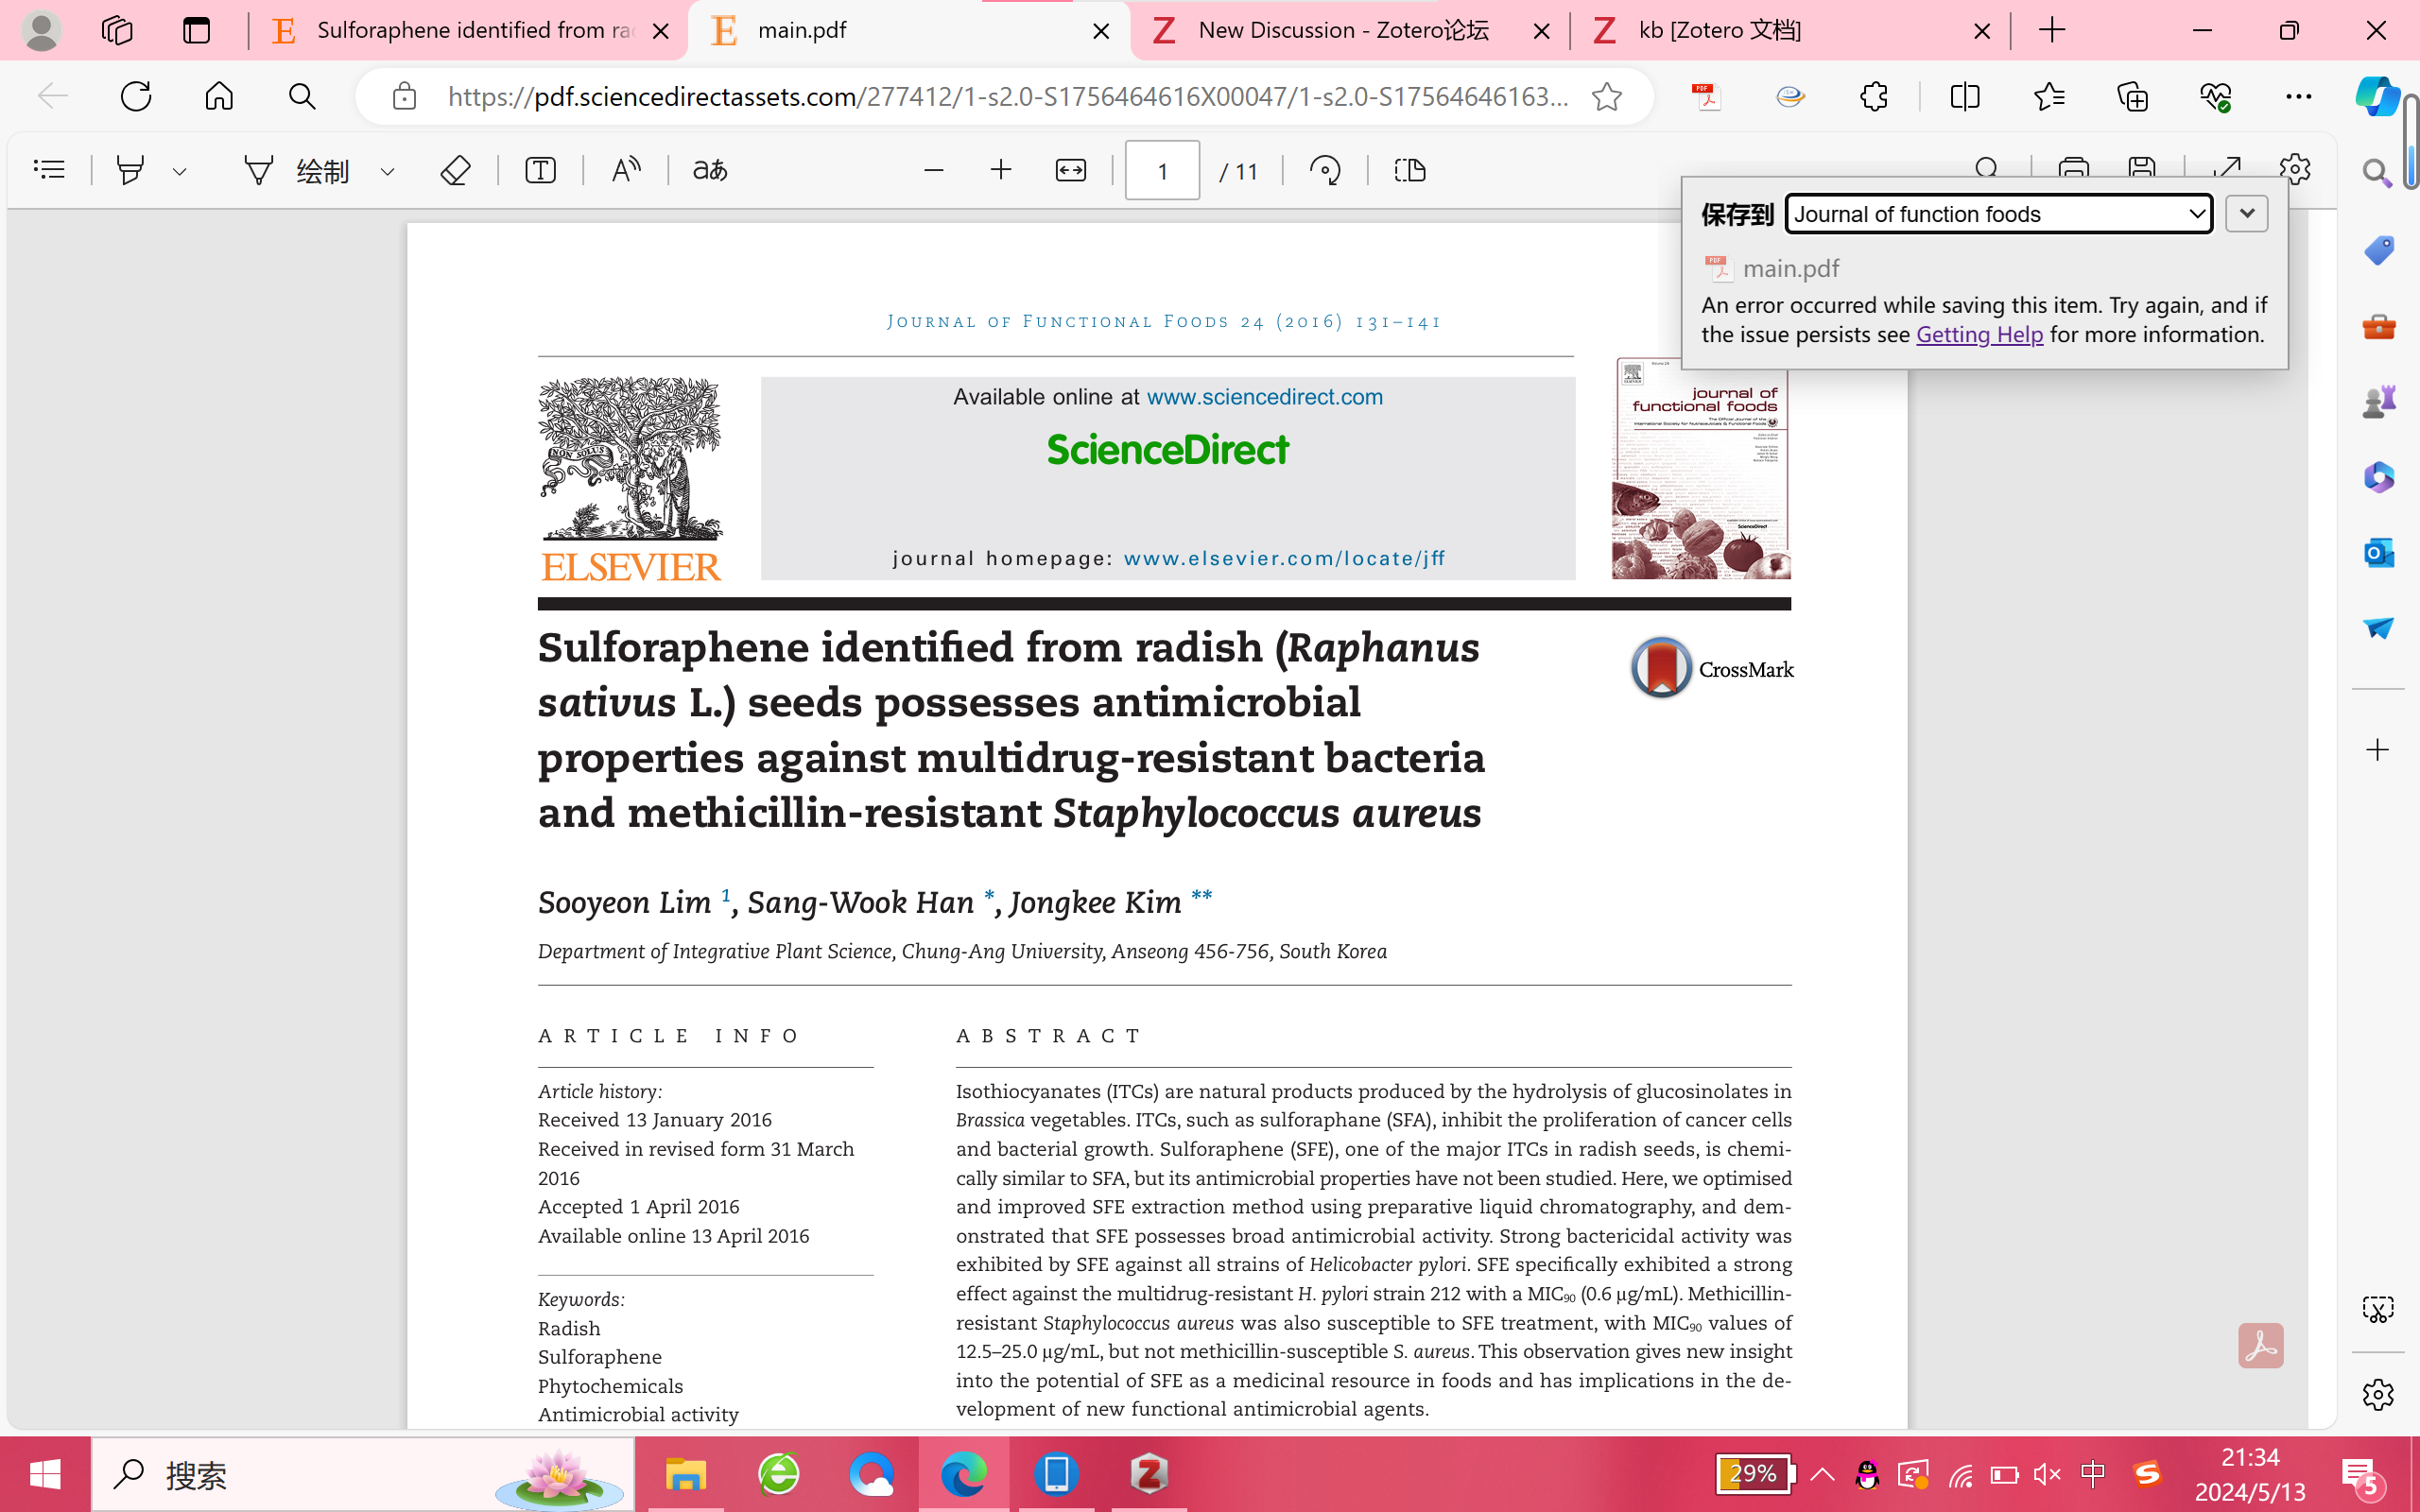Viewport: 2420px width, 1512px height.
Task: Toggle the page view layout button
Action: [1410, 170]
